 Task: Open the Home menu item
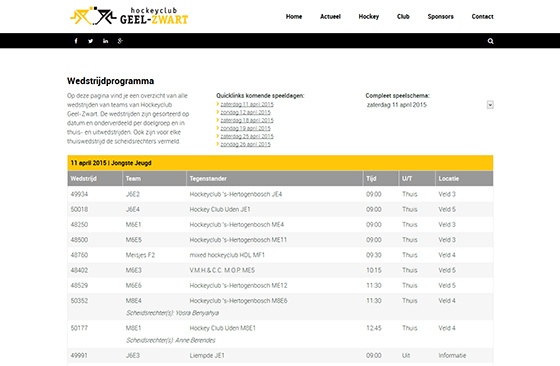point(294,16)
